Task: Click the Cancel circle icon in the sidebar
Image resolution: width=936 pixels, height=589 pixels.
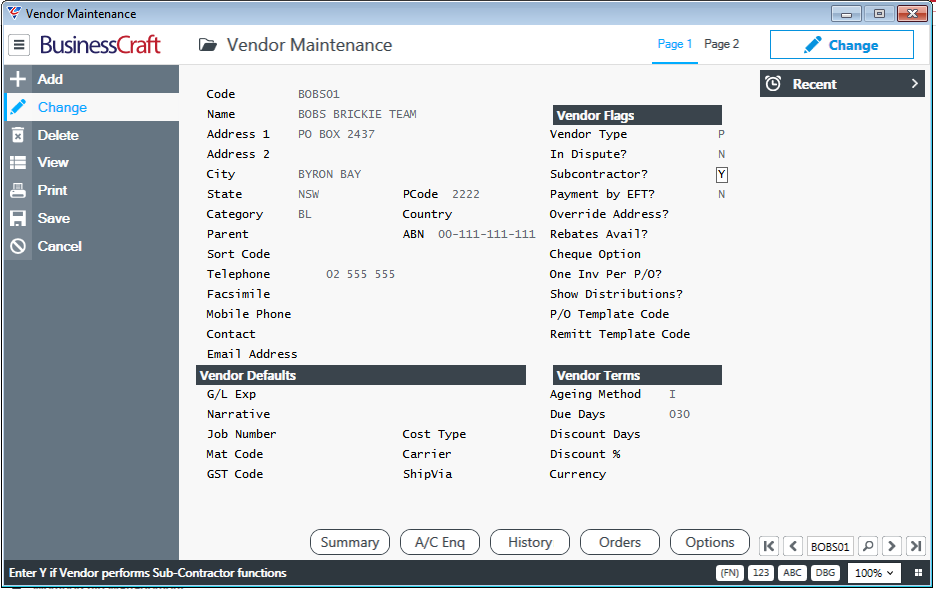Action: (18, 246)
